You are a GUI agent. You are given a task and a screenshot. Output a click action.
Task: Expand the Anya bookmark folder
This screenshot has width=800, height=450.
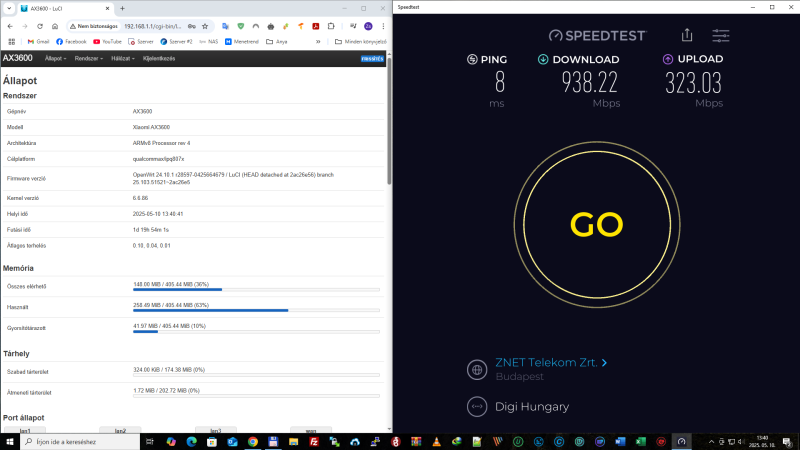click(277, 42)
